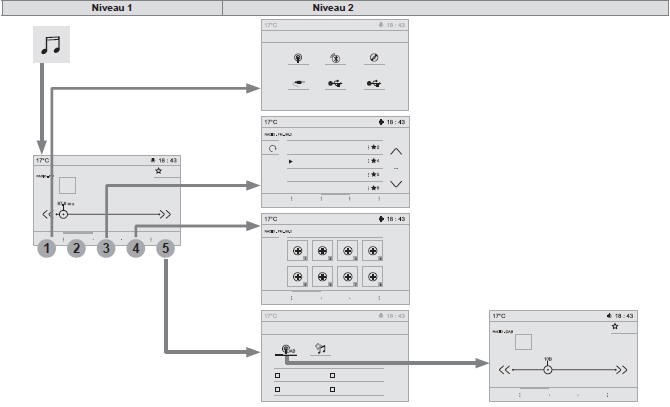The width and height of the screenshot is (670, 407).
Task: Click the down chevron in station list
Action: (396, 184)
